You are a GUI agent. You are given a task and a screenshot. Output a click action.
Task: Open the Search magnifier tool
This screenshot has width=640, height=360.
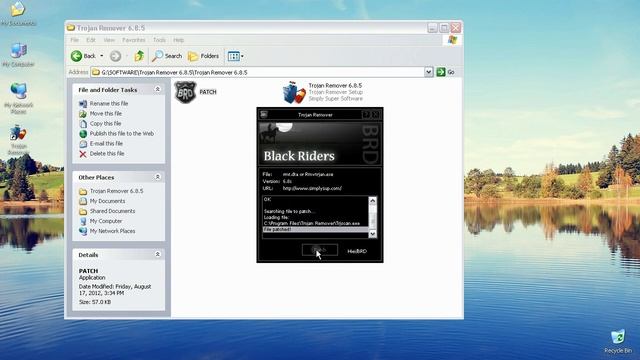(167, 56)
